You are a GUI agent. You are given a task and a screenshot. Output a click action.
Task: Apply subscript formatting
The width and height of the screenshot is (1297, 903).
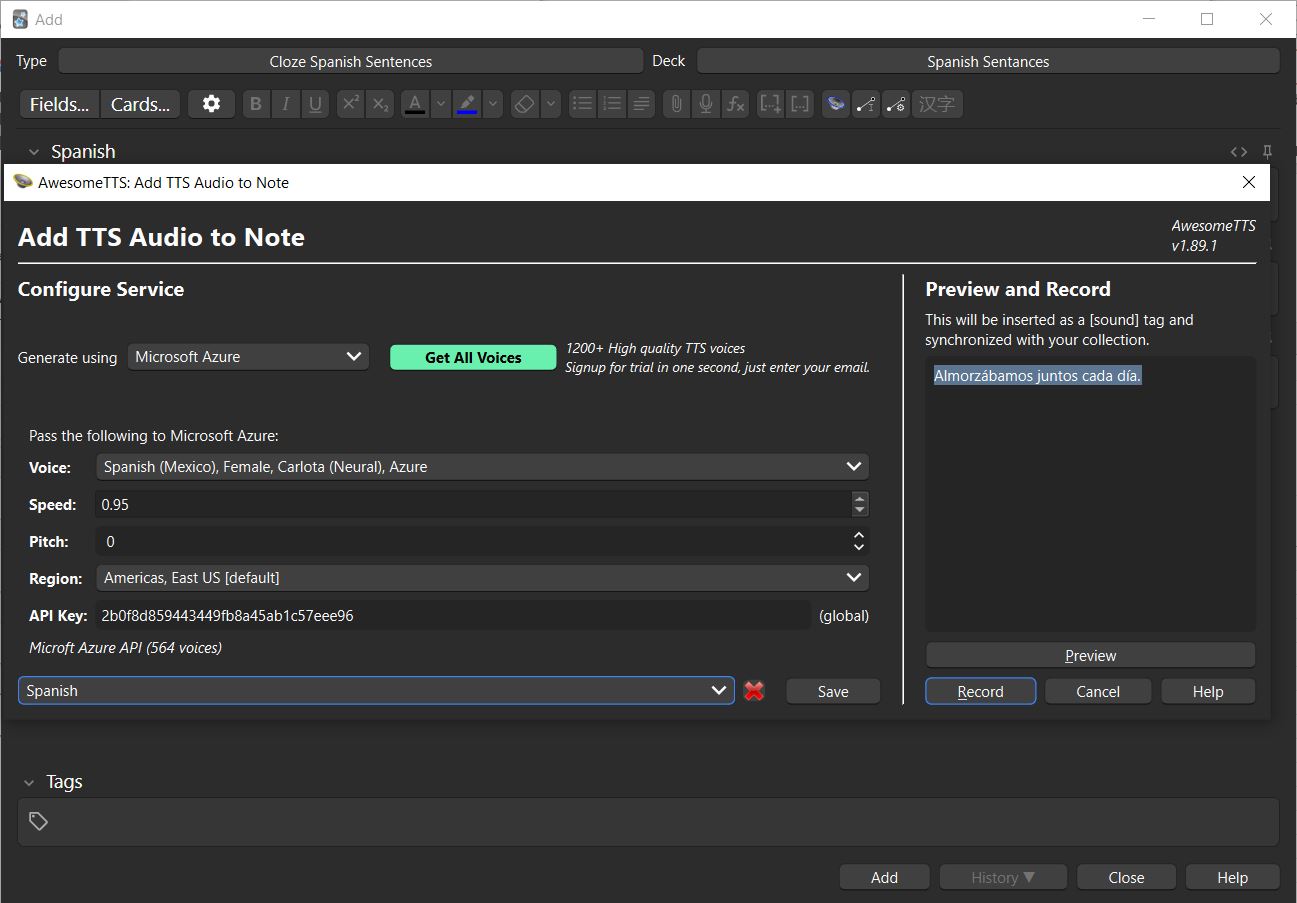[x=379, y=104]
